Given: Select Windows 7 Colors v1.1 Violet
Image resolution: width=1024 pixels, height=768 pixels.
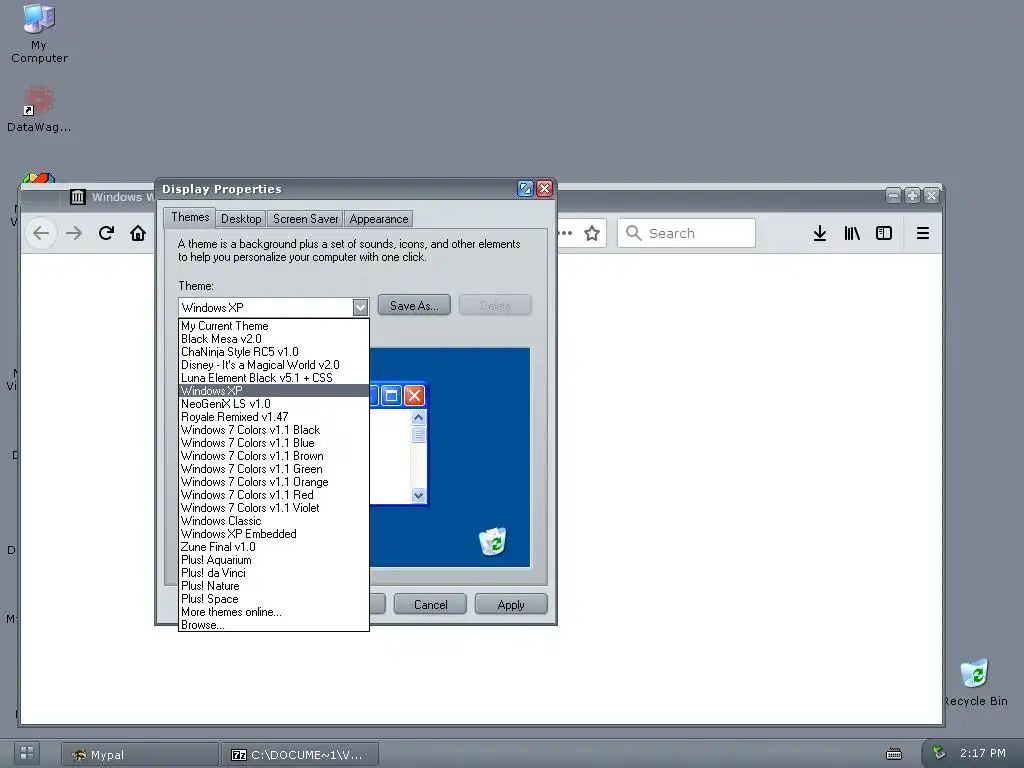Looking at the screenshot, I should click(x=274, y=508).
